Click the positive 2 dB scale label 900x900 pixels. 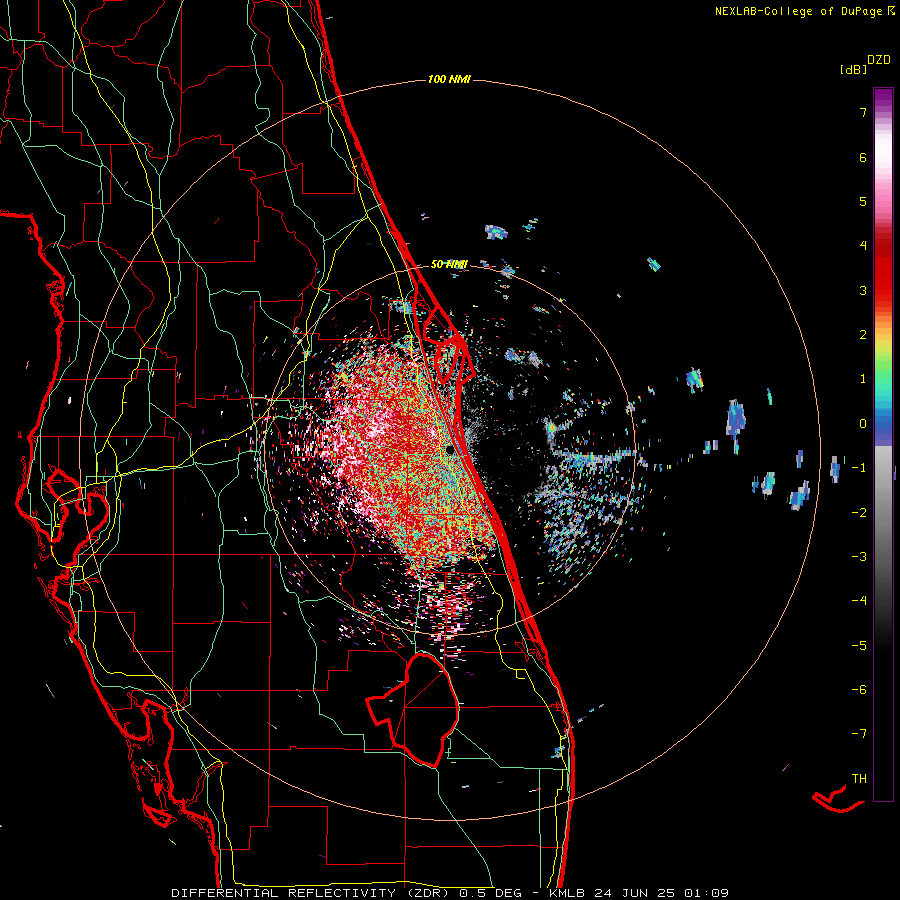coord(863,335)
